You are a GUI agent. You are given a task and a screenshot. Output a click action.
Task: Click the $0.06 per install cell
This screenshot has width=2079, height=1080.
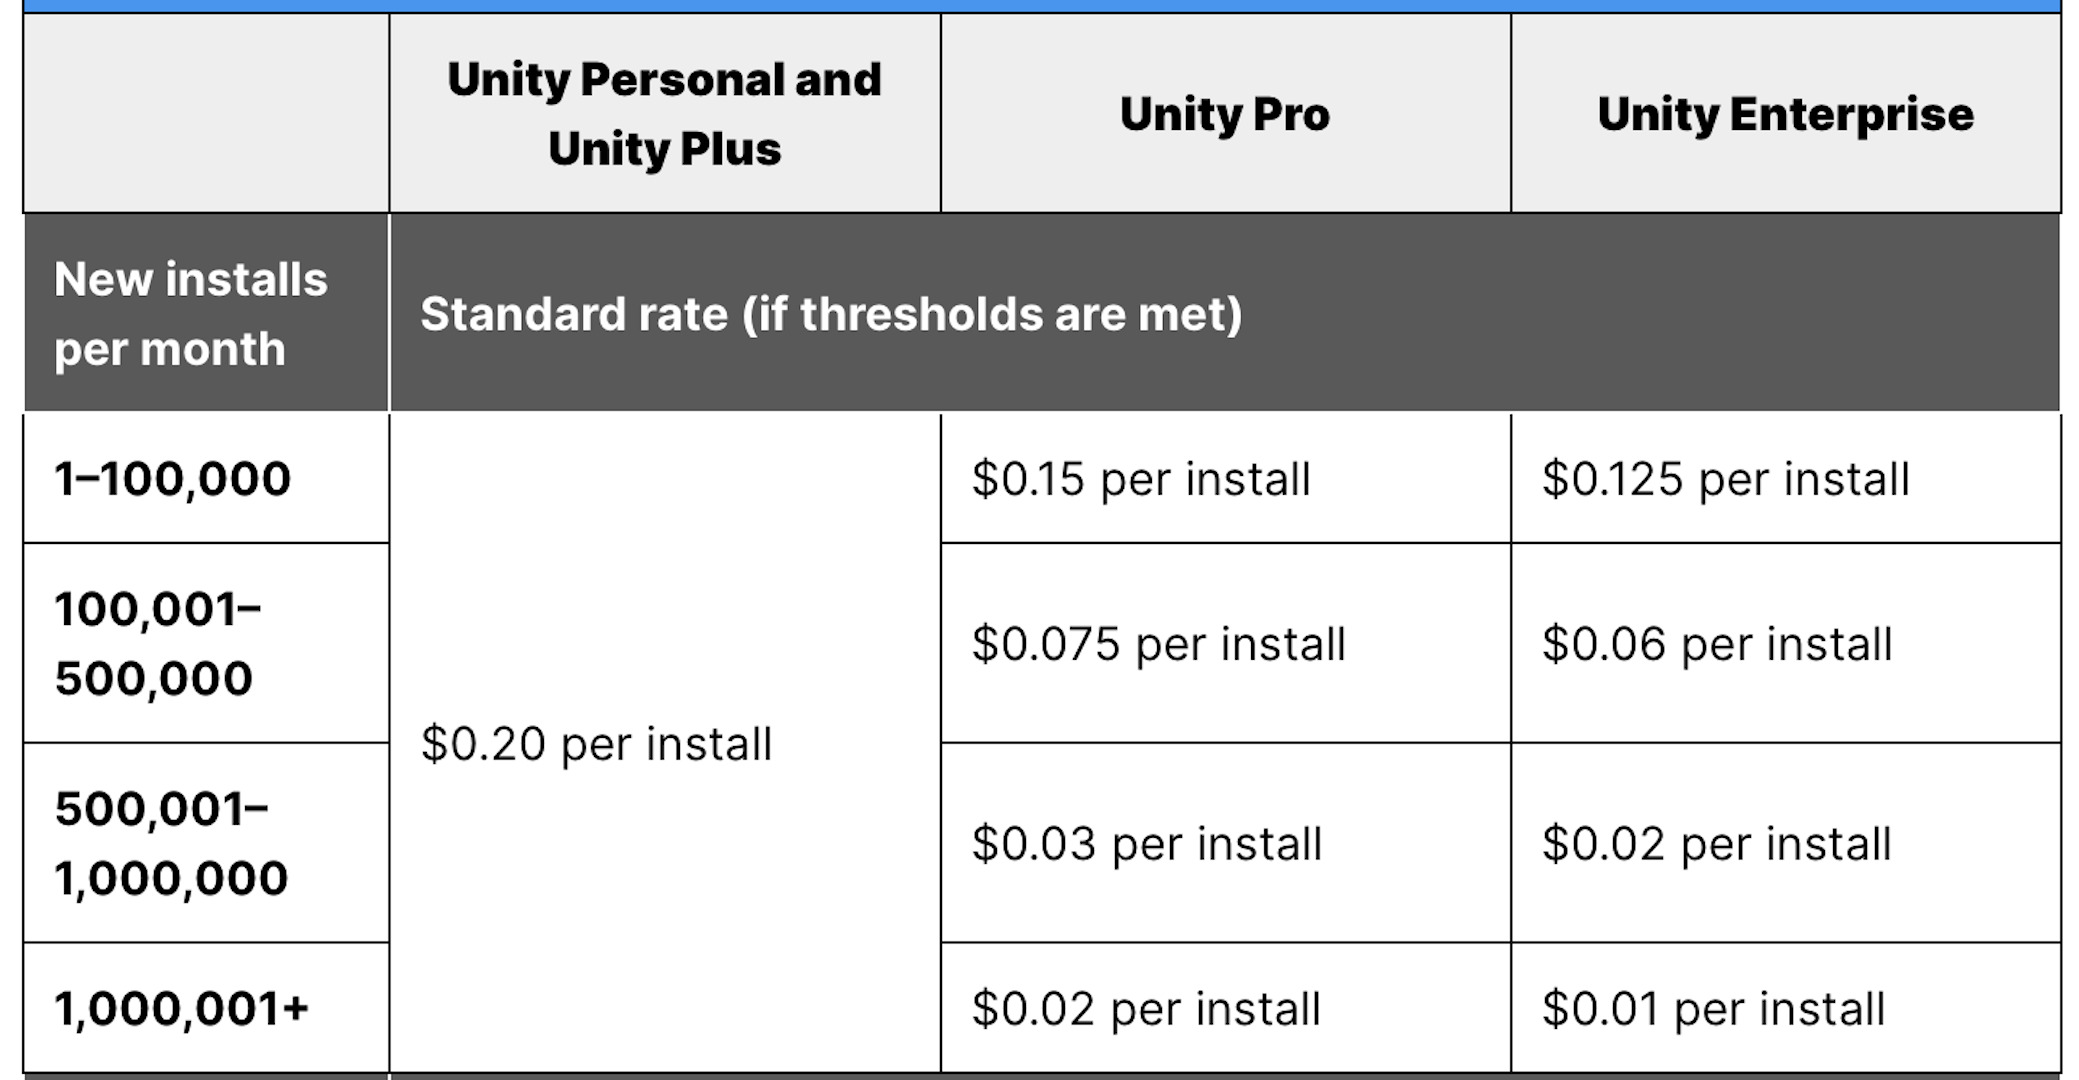click(1786, 643)
